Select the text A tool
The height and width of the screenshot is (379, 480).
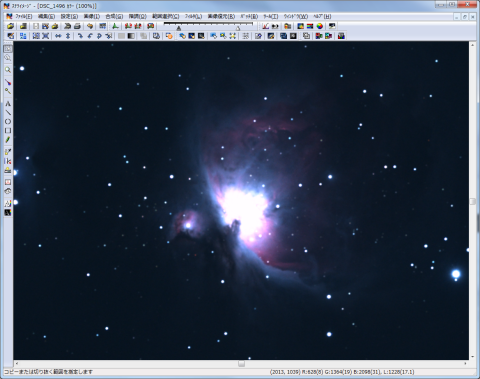pos(8,104)
